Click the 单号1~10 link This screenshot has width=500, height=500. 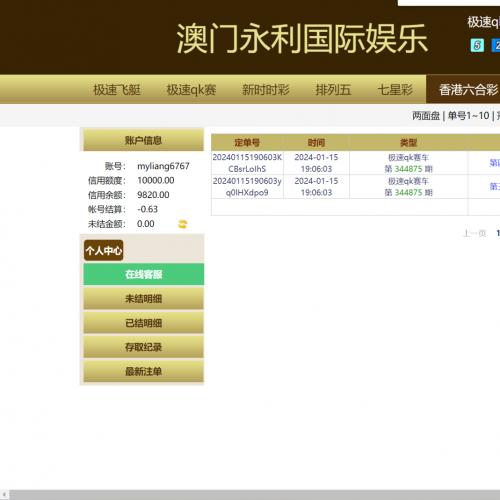tap(468, 116)
